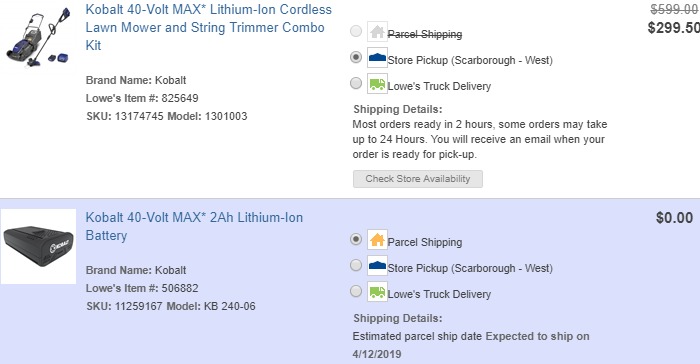The height and width of the screenshot is (364, 700).
Task: Click the greyed-out house icon for mower Parcel Shipping
Action: [x=377, y=32]
